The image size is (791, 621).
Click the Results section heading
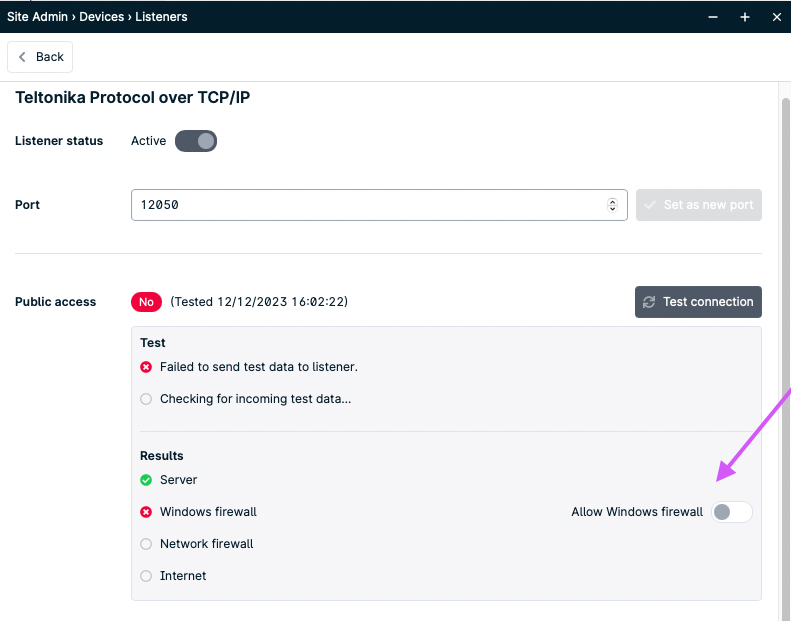click(x=161, y=456)
